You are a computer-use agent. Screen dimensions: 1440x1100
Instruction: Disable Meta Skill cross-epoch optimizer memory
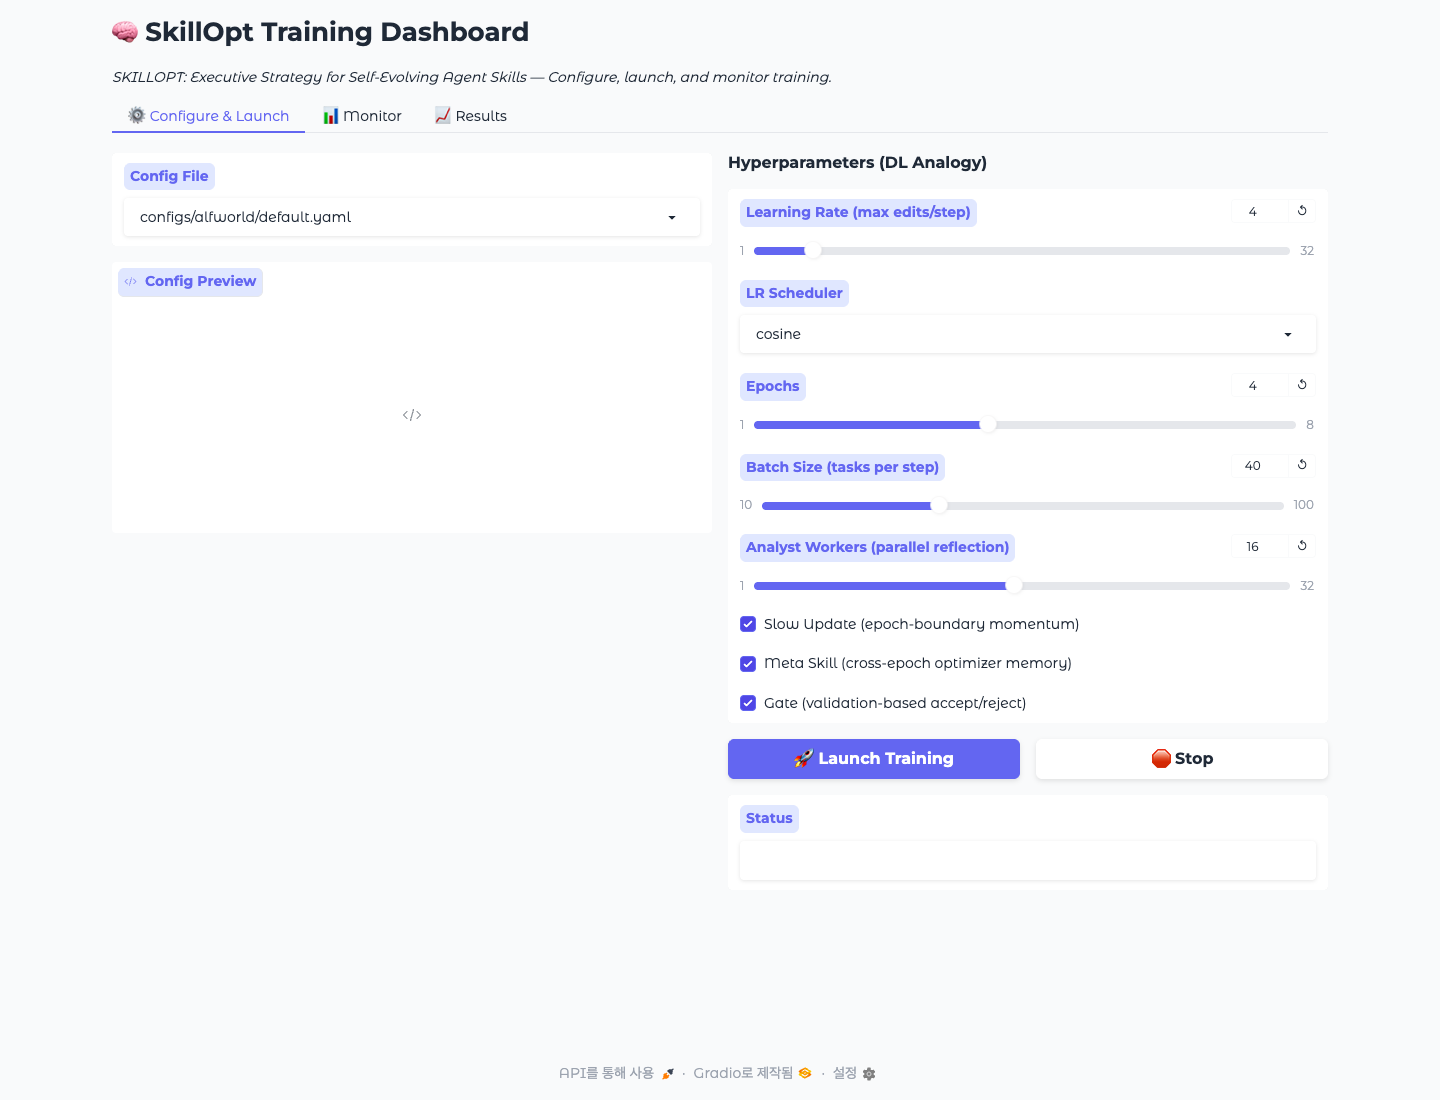click(x=748, y=663)
